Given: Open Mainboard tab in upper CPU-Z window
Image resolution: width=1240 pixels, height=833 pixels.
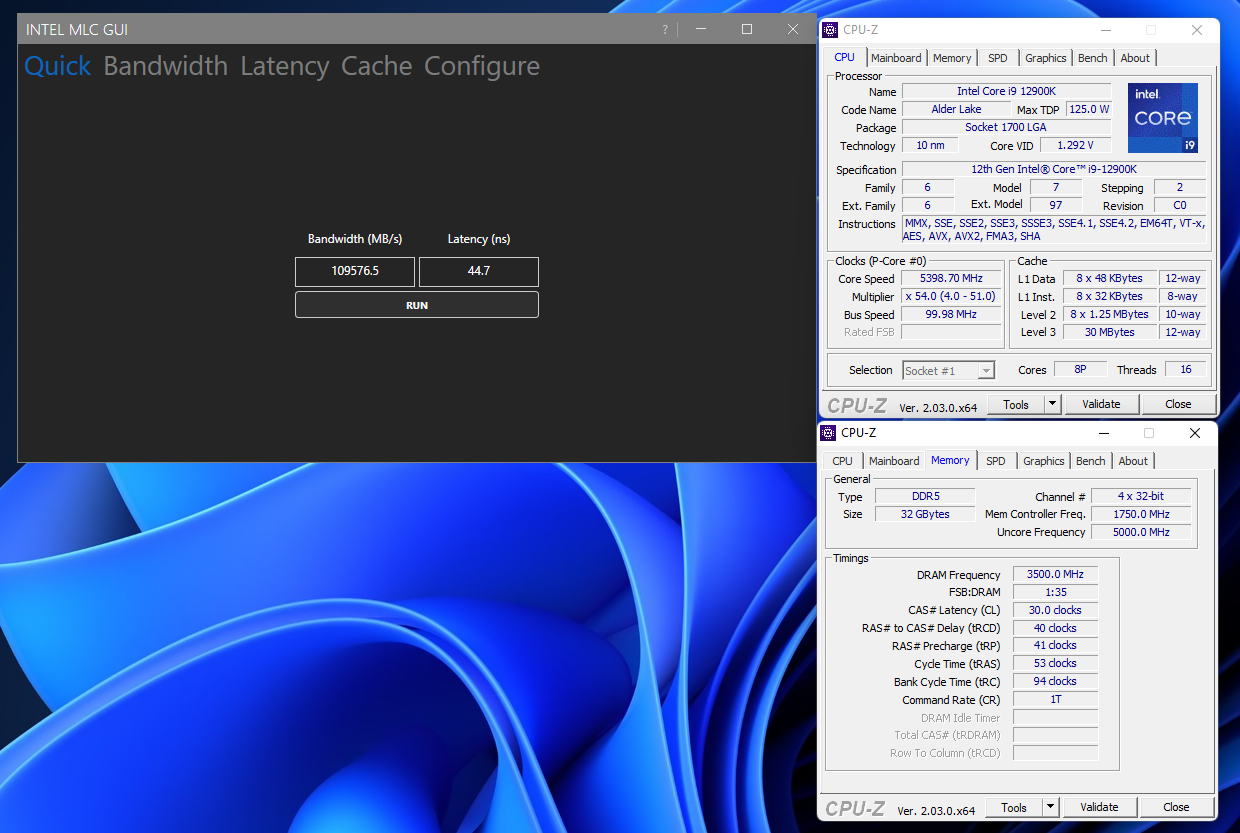Looking at the screenshot, I should pos(896,58).
